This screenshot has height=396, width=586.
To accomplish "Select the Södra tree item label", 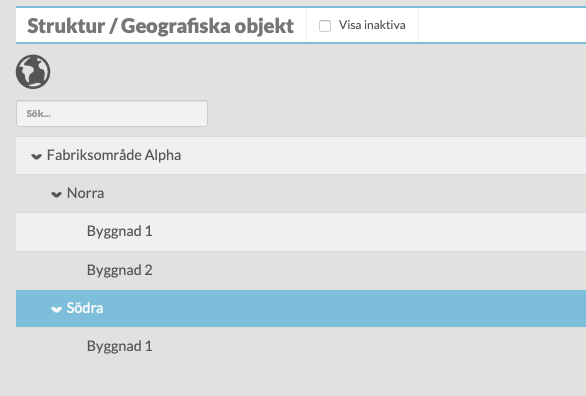I will [85, 308].
